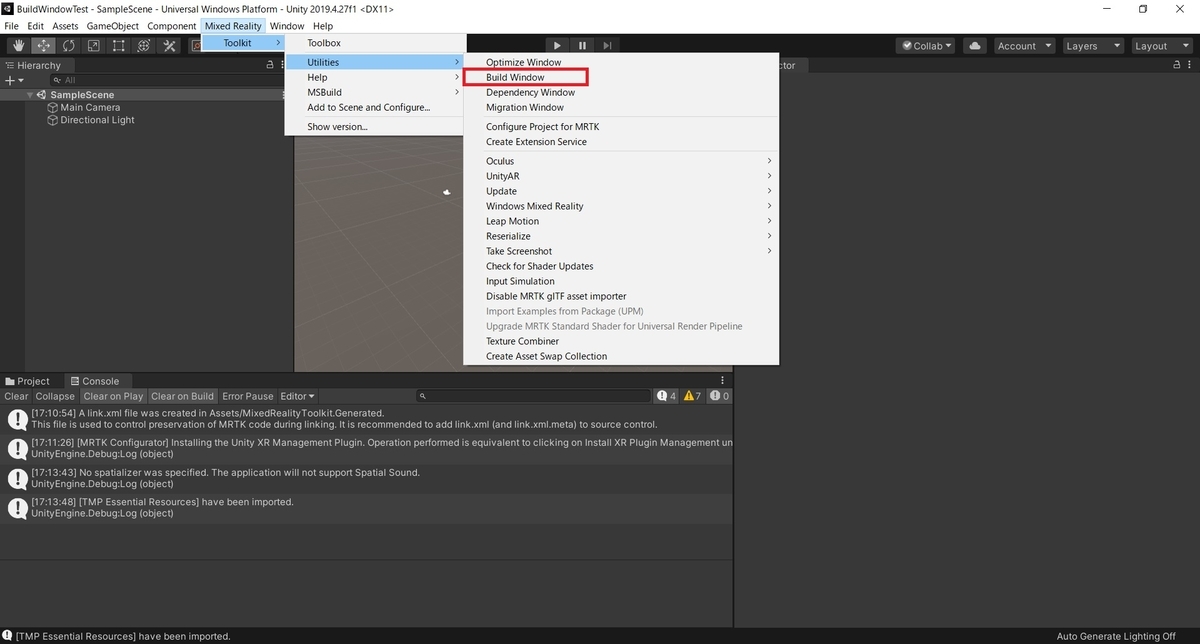Open the Edit menu

click(36, 26)
